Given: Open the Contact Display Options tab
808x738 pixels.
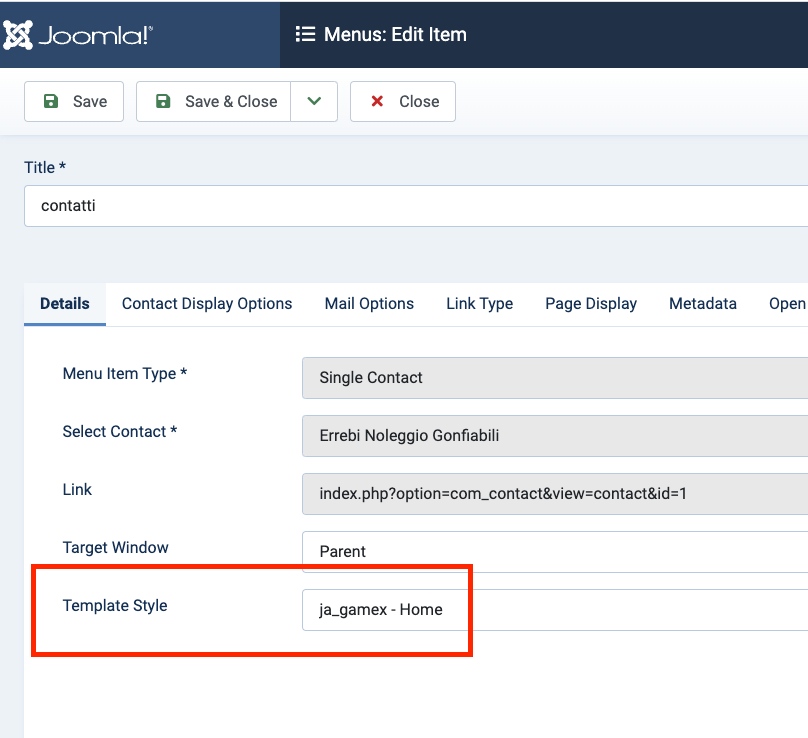Looking at the screenshot, I should pos(207,303).
